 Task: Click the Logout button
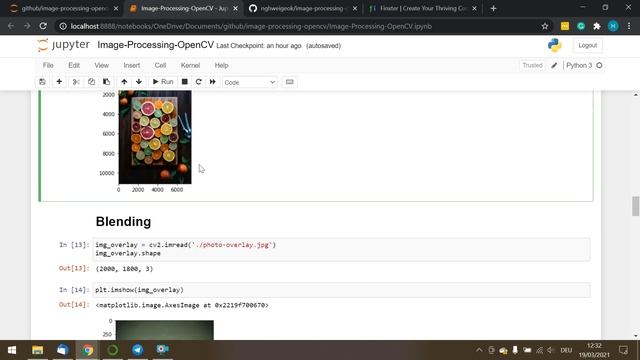pyautogui.click(x=588, y=45)
